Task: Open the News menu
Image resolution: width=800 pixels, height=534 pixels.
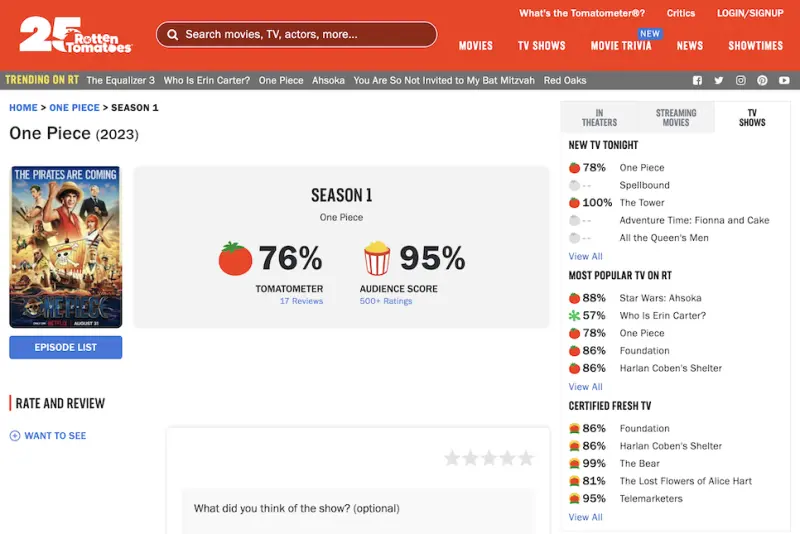Action: (x=690, y=46)
